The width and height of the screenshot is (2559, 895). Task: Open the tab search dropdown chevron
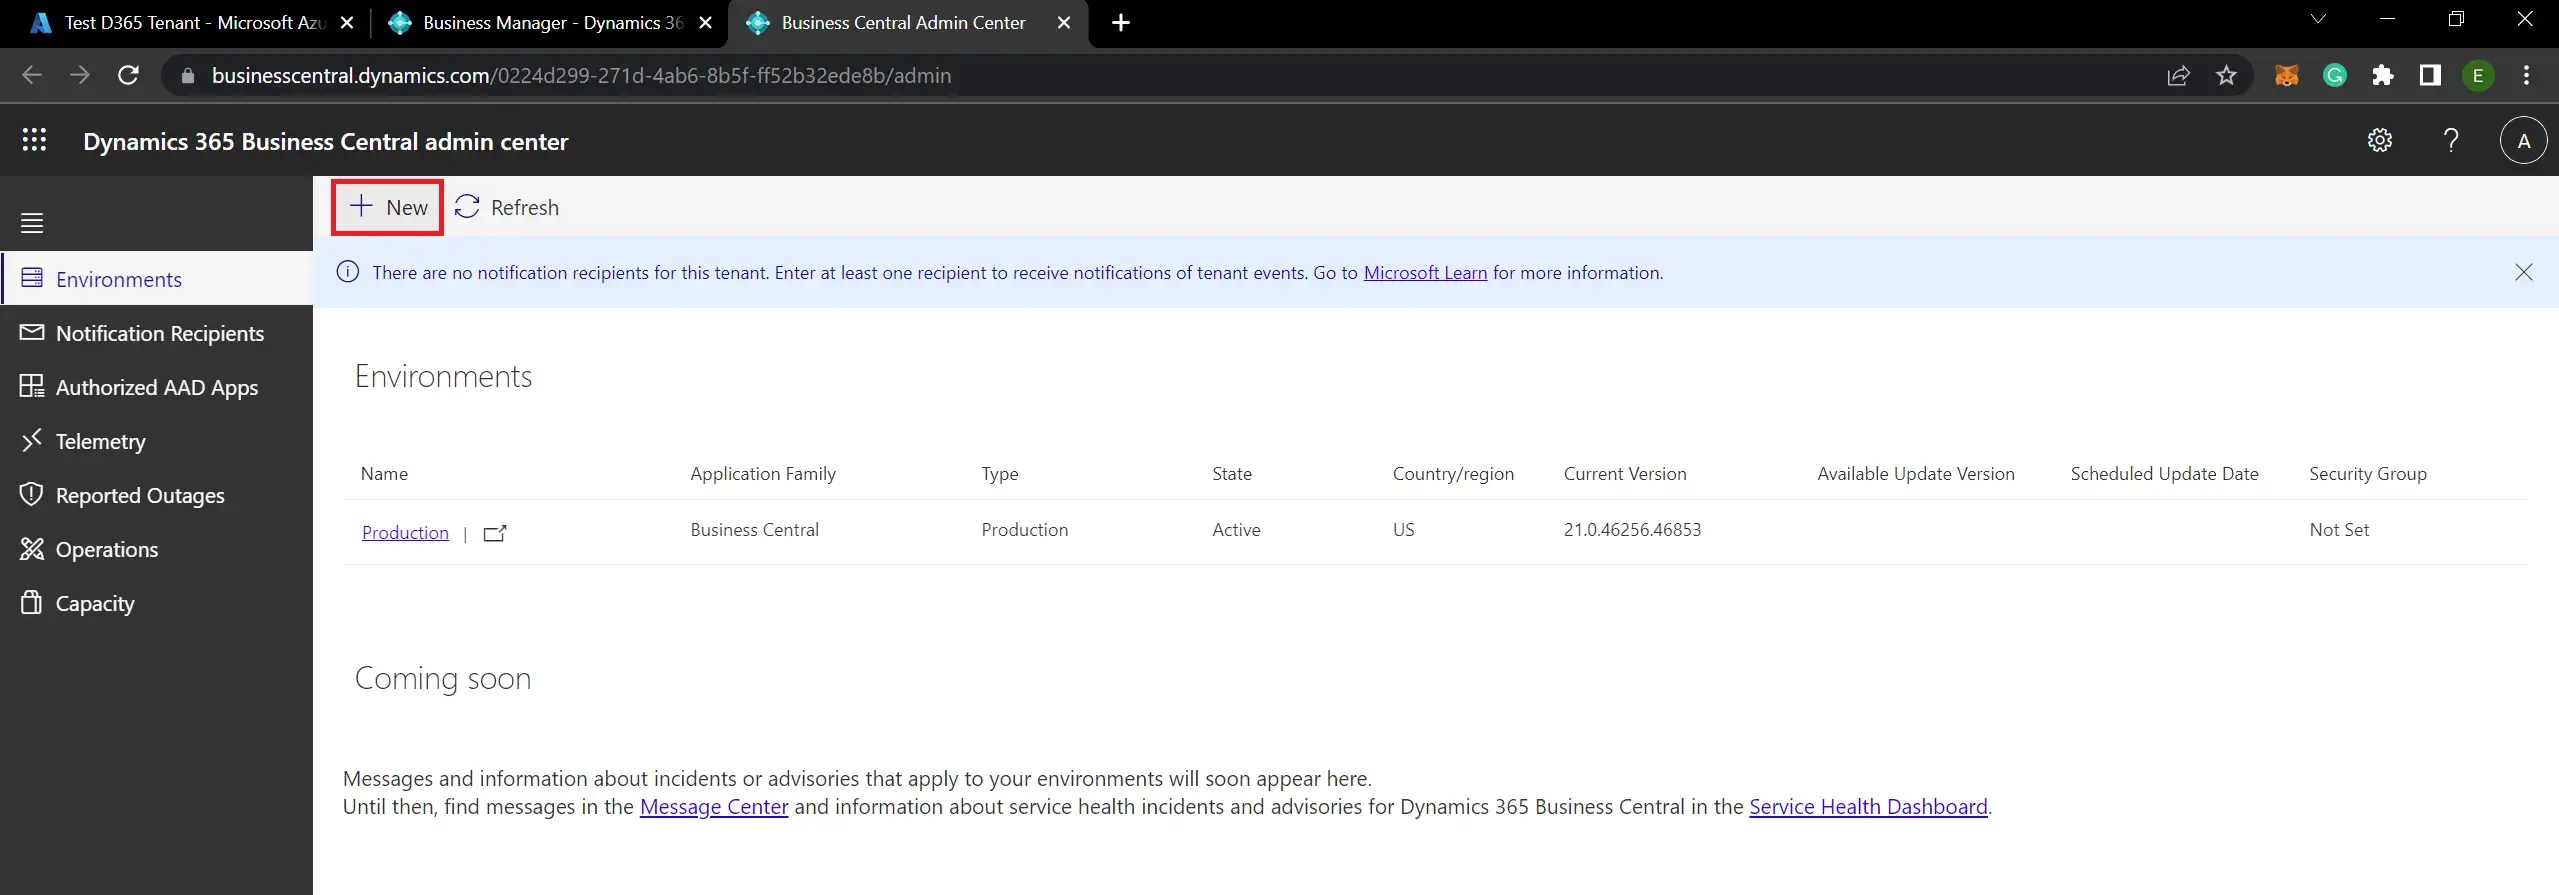[2317, 20]
